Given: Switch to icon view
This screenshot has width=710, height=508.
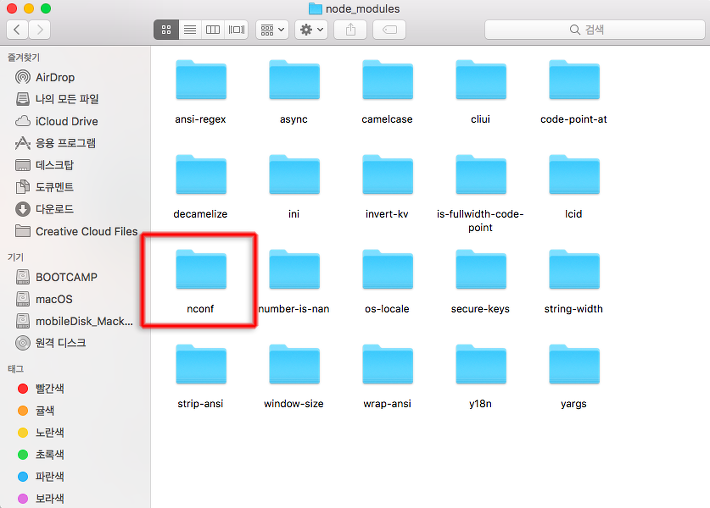Looking at the screenshot, I should (166, 30).
